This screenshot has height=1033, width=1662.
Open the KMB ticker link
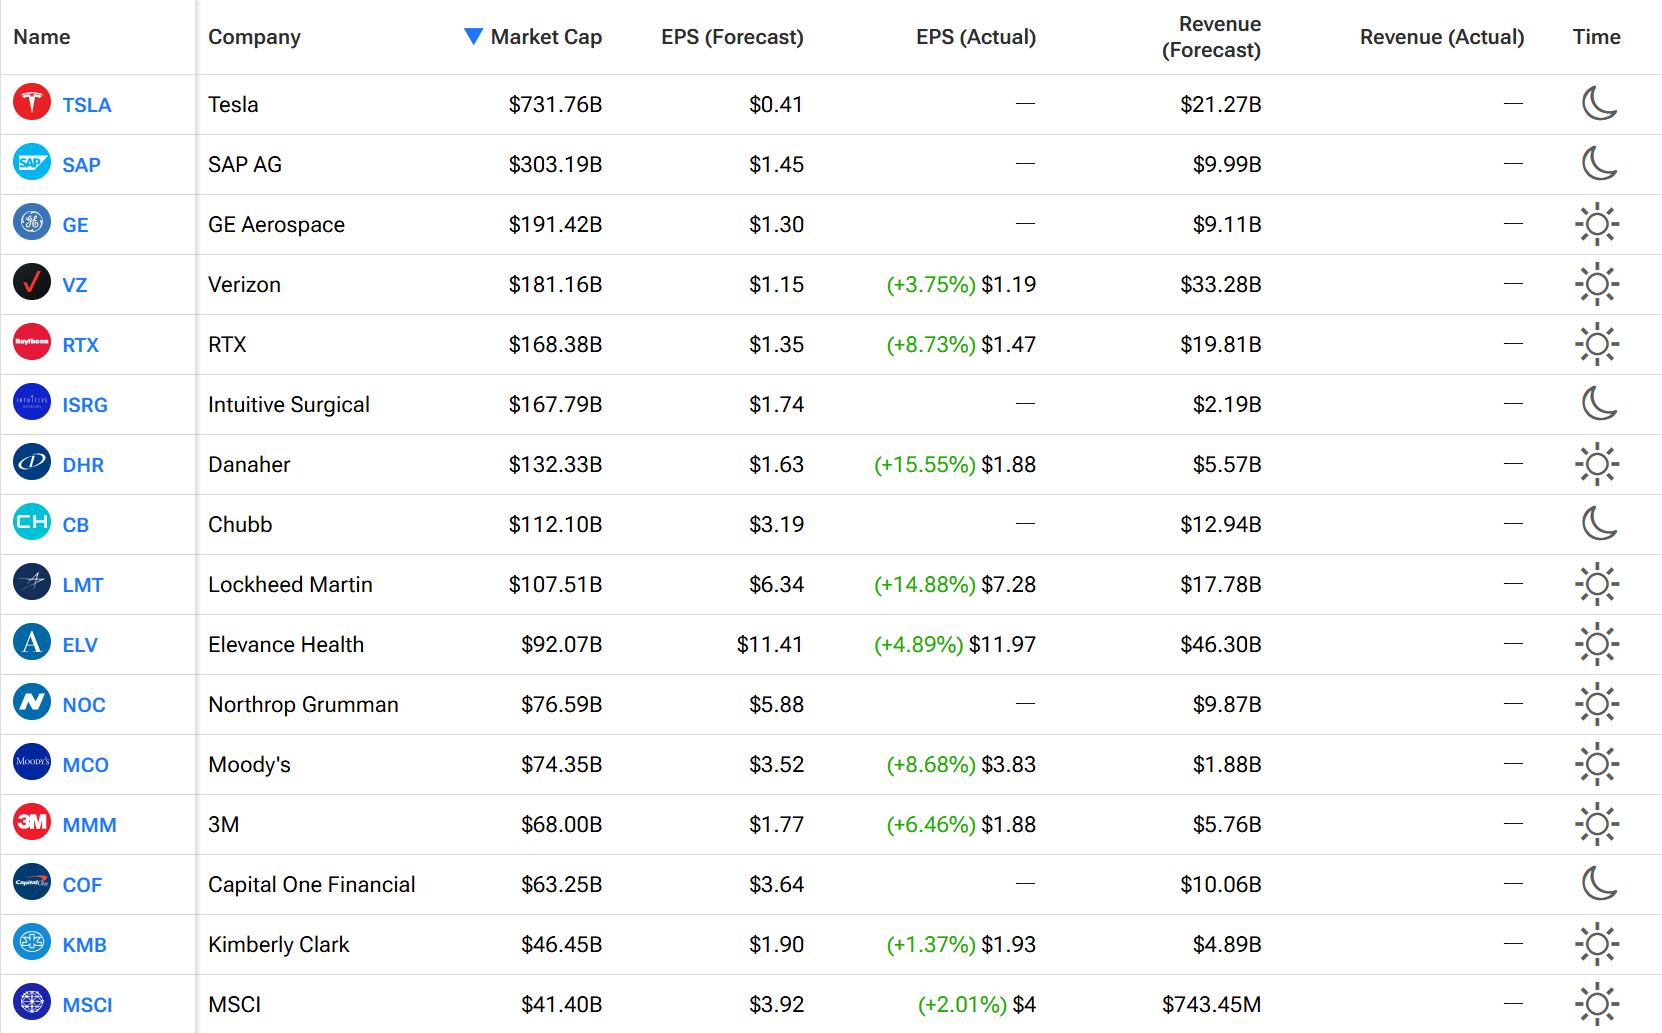pos(84,945)
